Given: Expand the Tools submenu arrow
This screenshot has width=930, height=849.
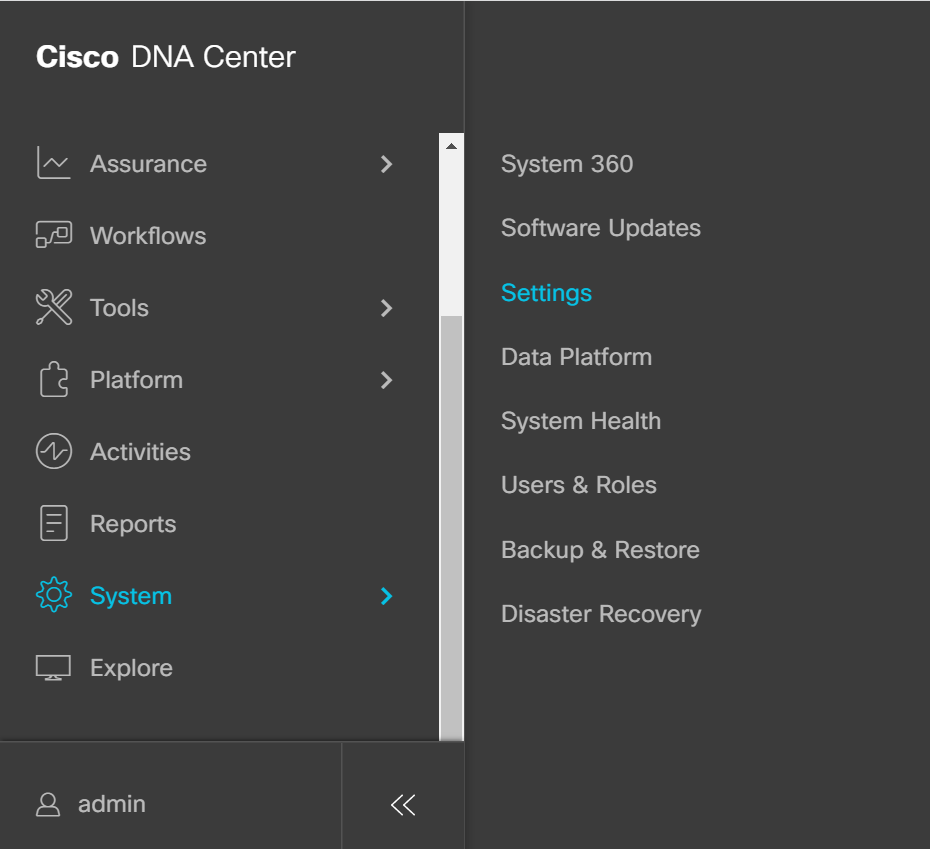Looking at the screenshot, I should (387, 308).
